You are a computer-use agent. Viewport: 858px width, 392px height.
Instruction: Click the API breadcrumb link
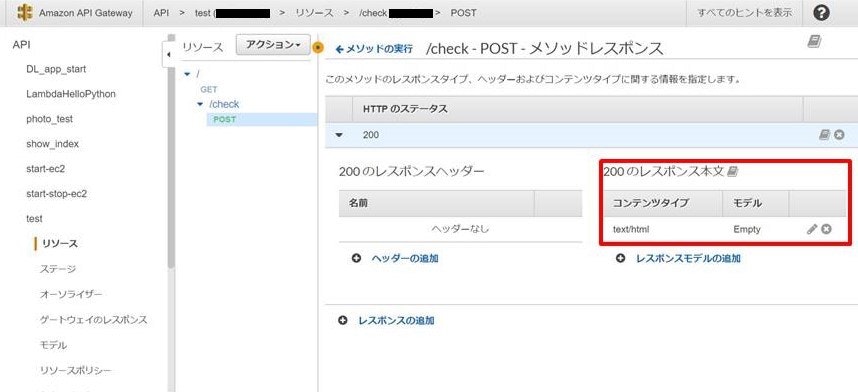pos(161,13)
